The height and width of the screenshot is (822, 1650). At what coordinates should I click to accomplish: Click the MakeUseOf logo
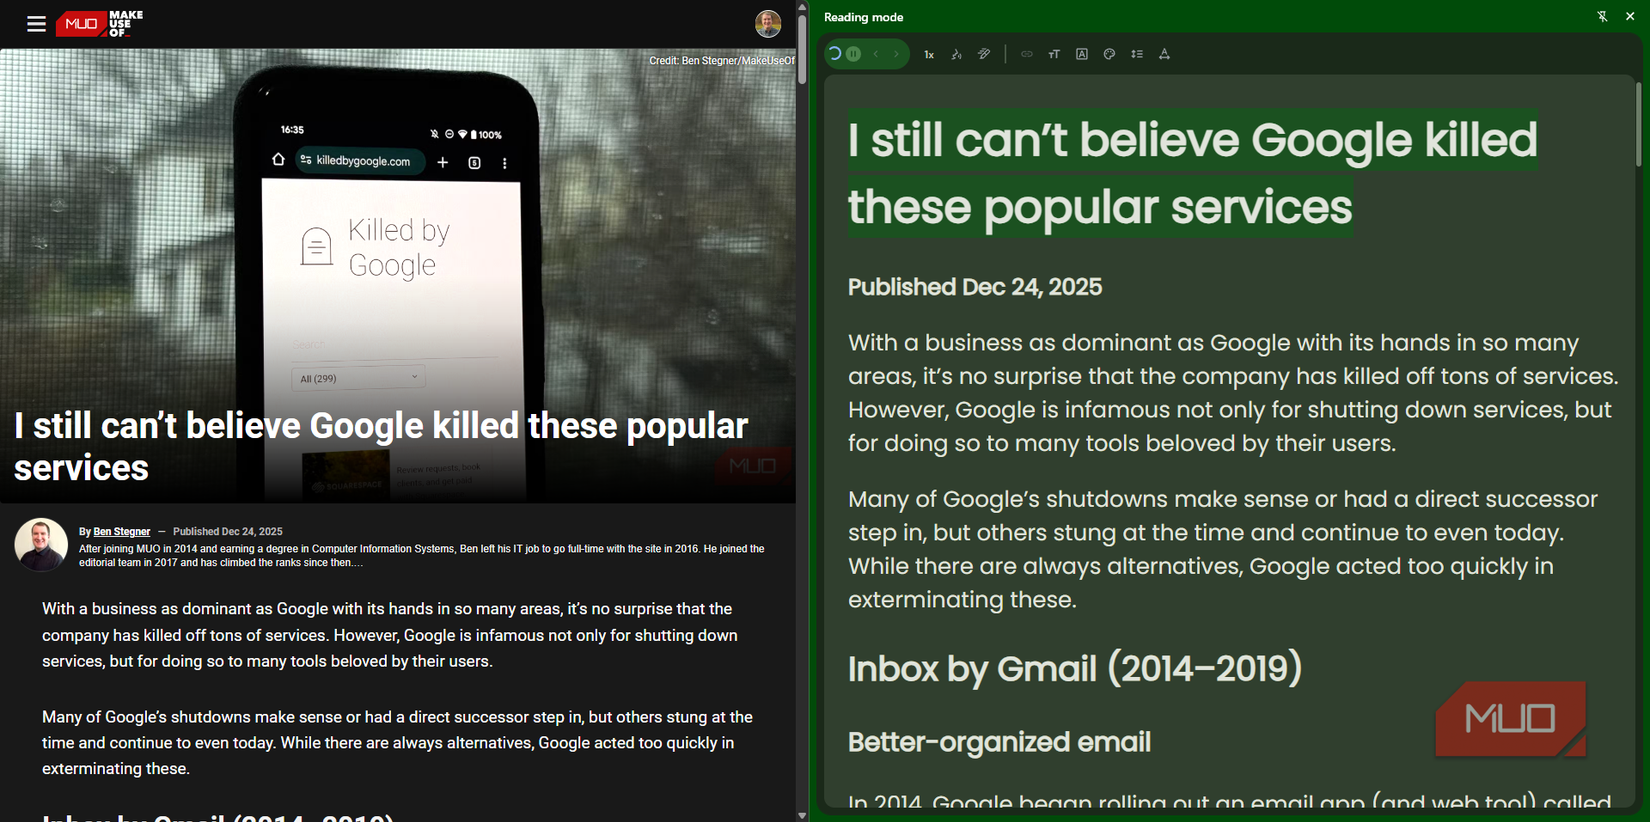[x=100, y=24]
